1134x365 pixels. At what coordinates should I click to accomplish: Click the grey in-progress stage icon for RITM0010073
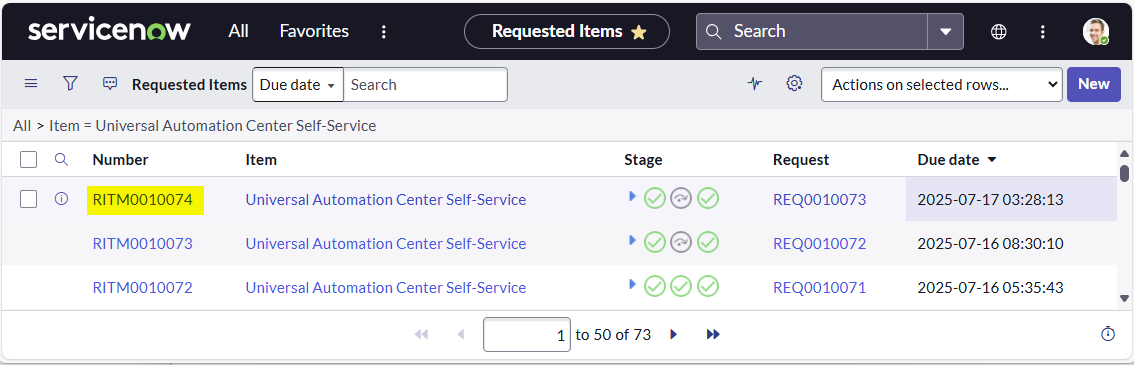(x=681, y=242)
